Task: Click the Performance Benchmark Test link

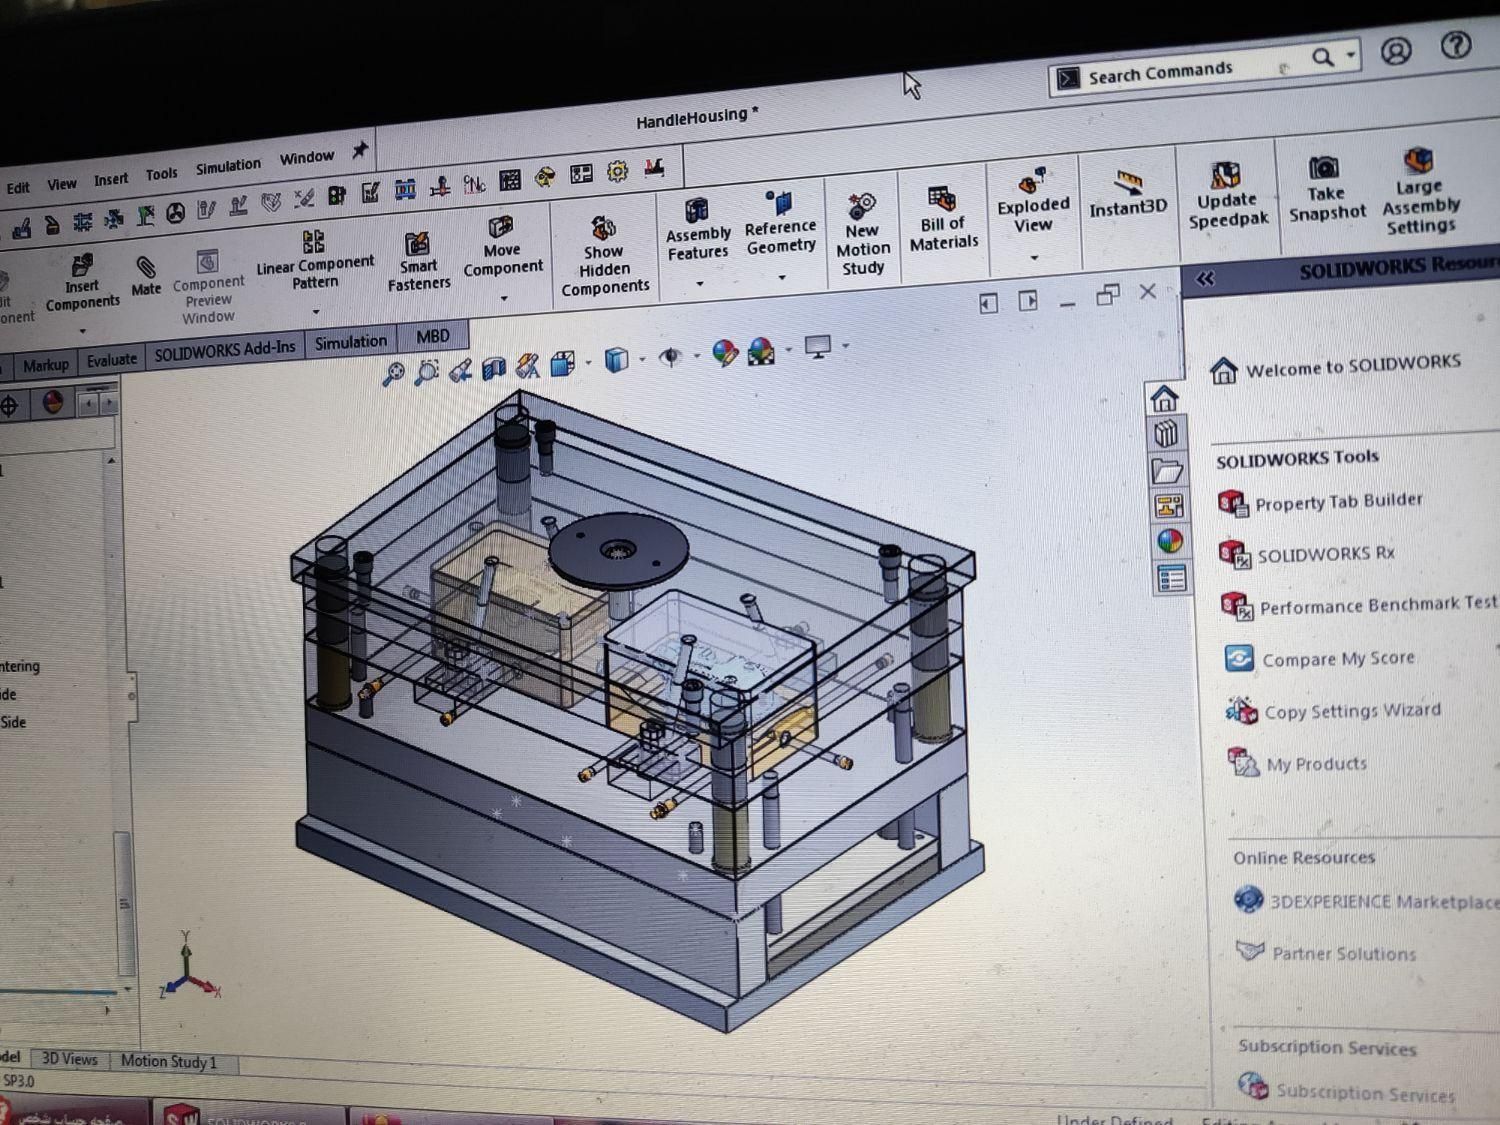Action: point(1377,605)
